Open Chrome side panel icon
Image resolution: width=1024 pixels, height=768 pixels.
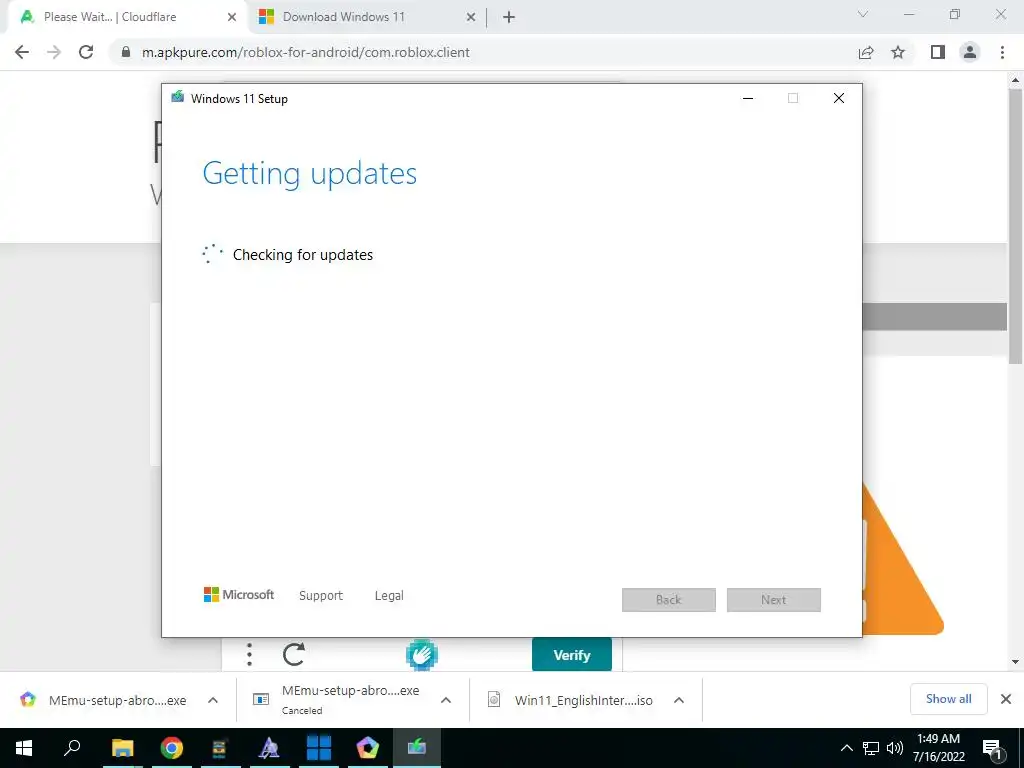938,52
